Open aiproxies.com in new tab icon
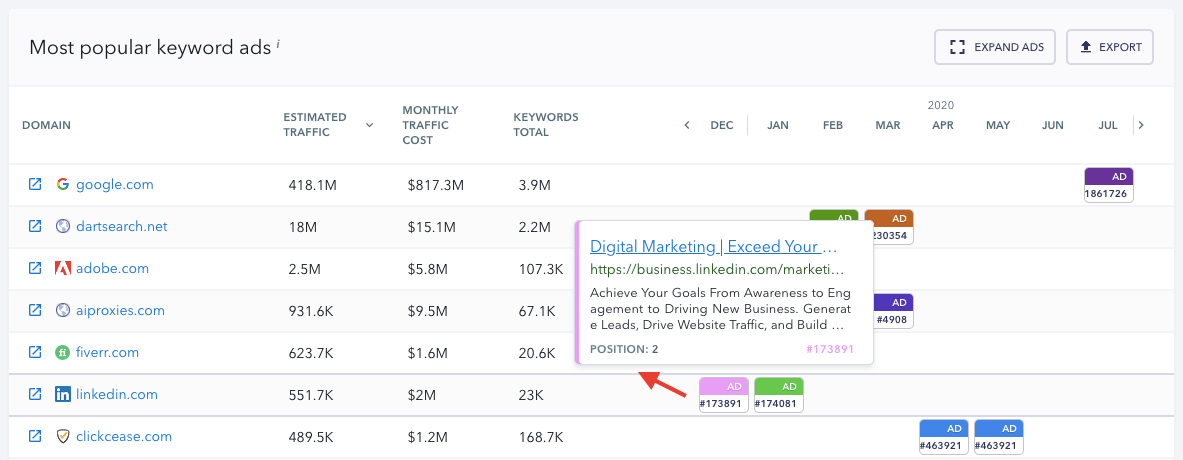 click(35, 310)
